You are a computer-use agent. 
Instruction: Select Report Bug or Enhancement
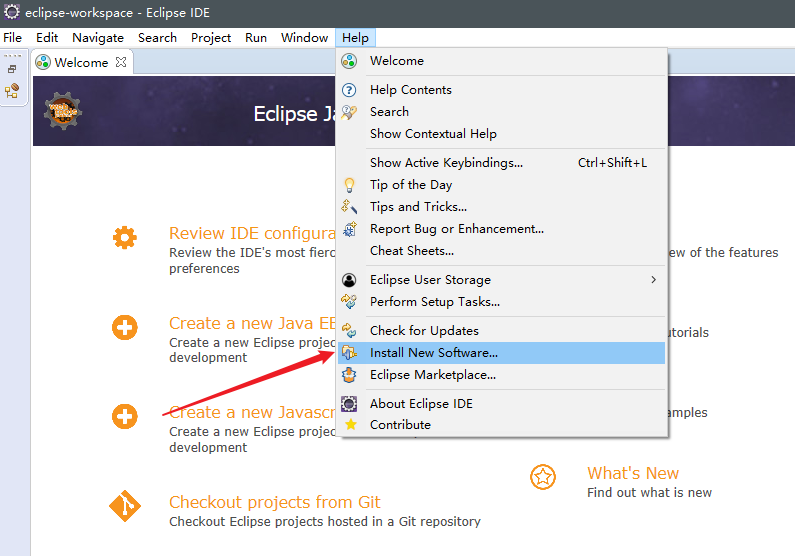501,229
